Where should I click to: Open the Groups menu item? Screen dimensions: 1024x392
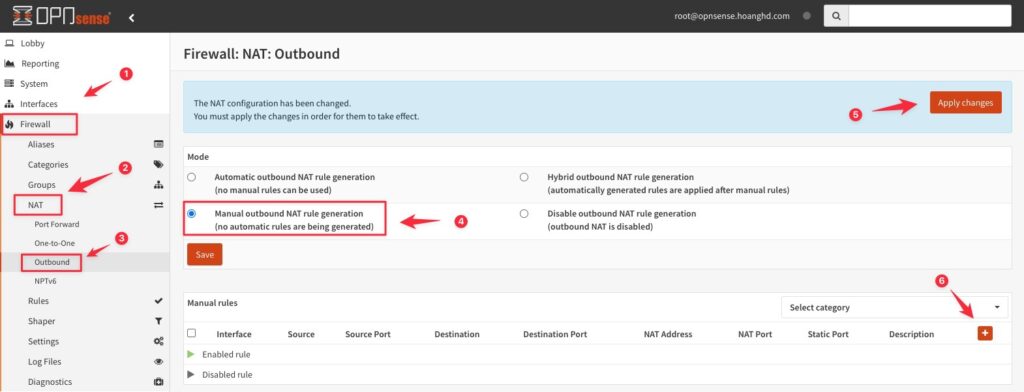click(42, 185)
